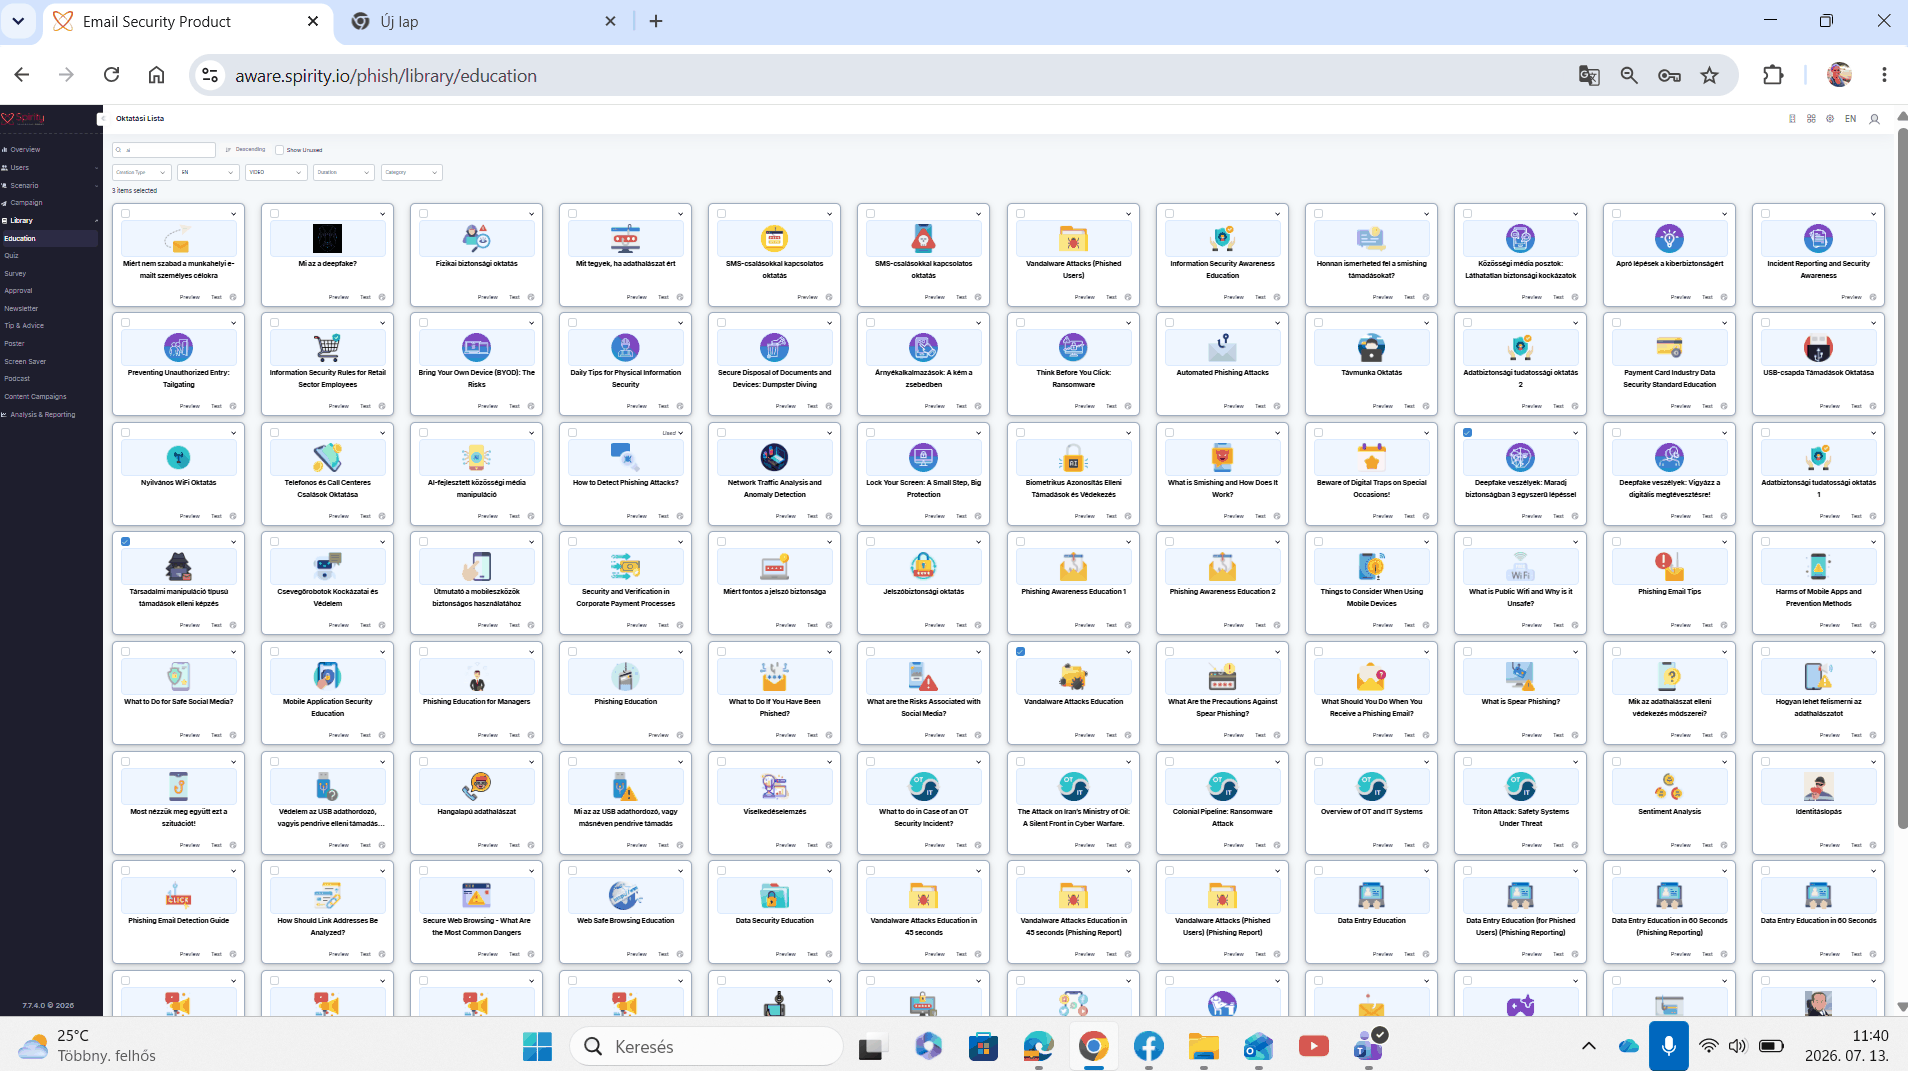Viewport: 1908px width, 1071px height.
Task: Open the user profile icon in header
Action: (1874, 119)
